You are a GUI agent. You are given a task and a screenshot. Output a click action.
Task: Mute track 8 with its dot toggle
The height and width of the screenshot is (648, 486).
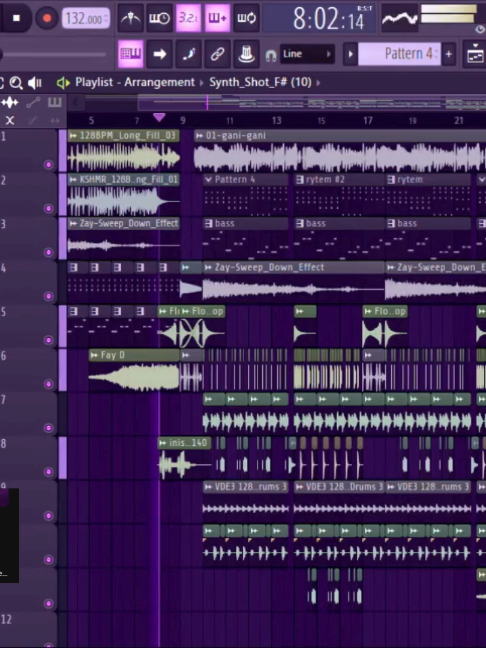48,472
